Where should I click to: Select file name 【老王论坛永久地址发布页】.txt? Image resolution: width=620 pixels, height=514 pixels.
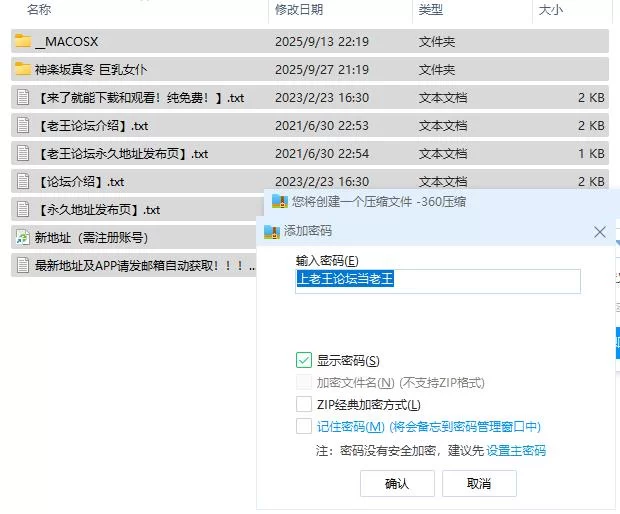click(123, 154)
